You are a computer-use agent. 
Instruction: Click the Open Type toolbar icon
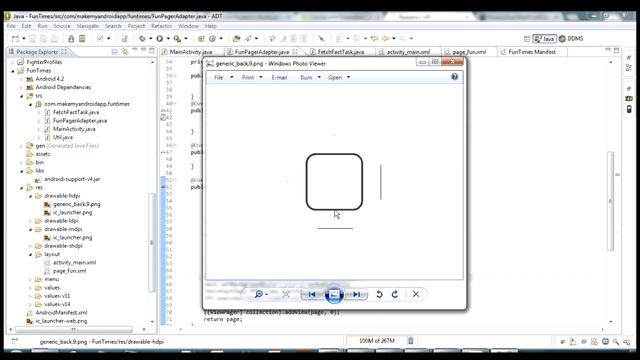coord(236,39)
